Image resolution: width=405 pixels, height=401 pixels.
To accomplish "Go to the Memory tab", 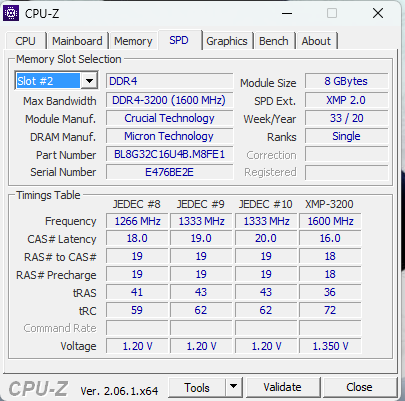I will 133,41.
